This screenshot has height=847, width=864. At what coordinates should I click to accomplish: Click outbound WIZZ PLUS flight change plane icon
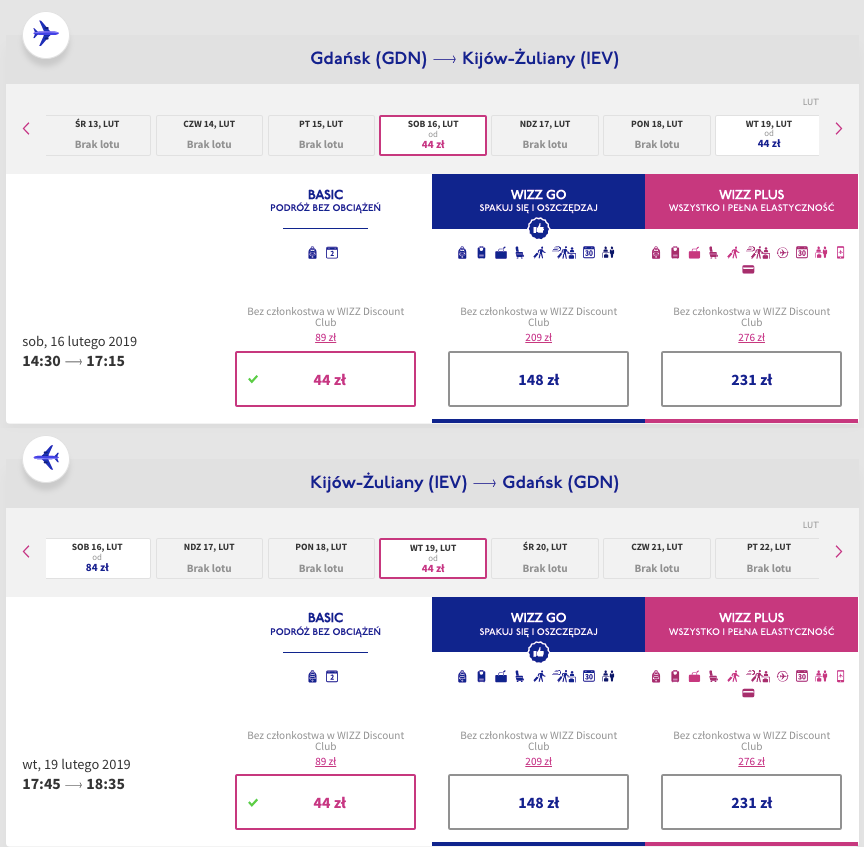pyautogui.click(x=782, y=253)
